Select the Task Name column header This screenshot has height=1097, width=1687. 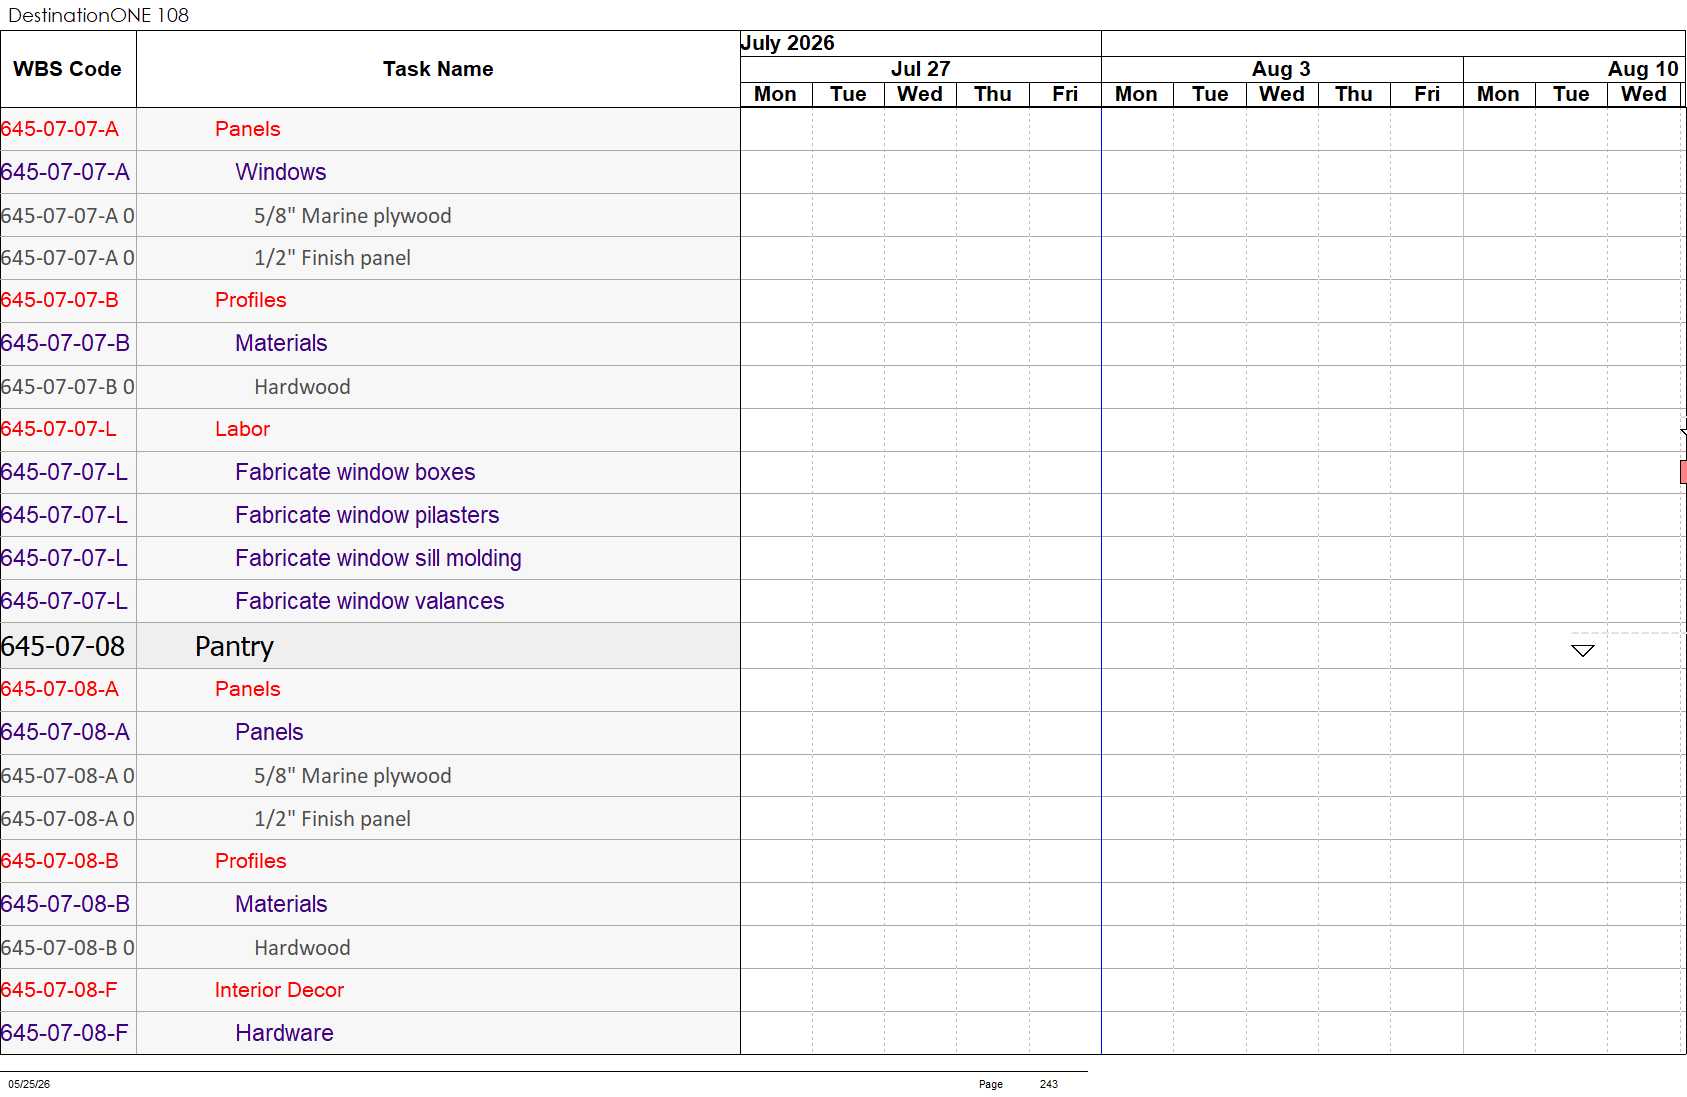point(438,69)
